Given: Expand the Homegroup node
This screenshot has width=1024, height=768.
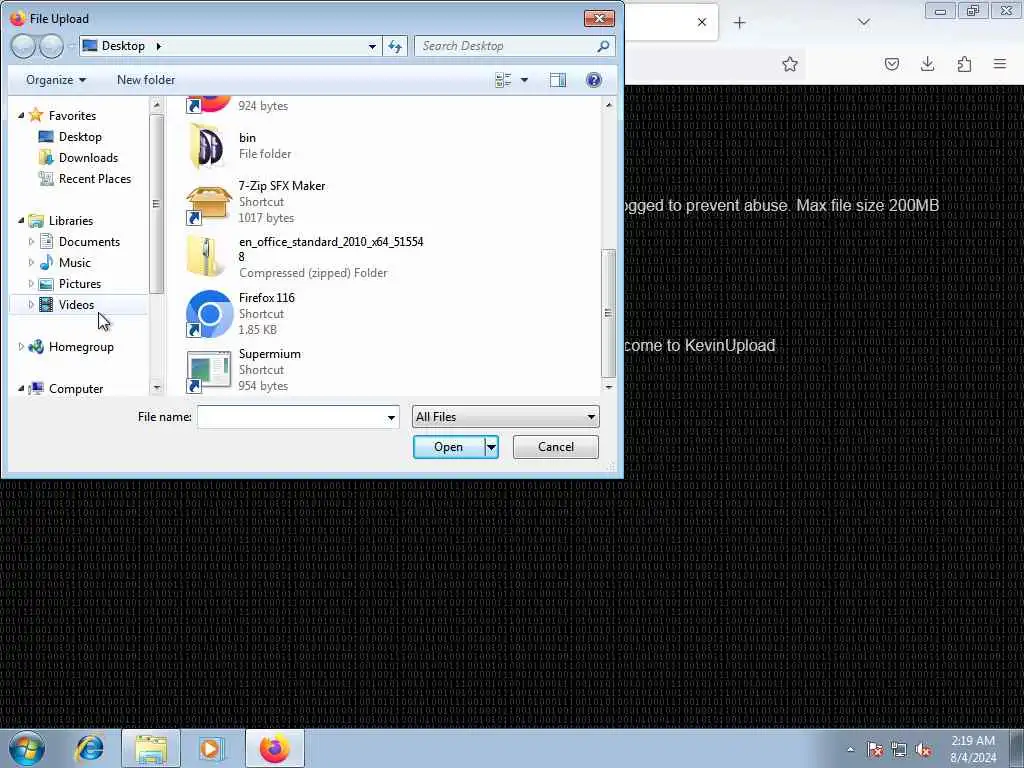Looking at the screenshot, I should (x=21, y=347).
